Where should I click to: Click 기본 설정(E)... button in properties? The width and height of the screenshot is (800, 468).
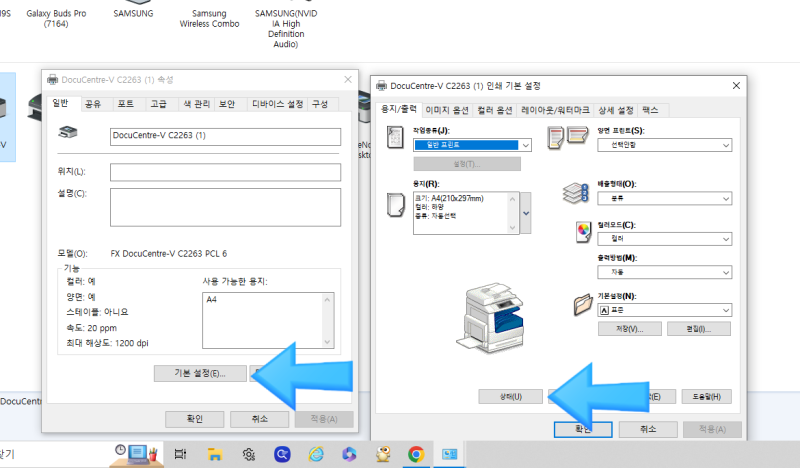(200, 374)
